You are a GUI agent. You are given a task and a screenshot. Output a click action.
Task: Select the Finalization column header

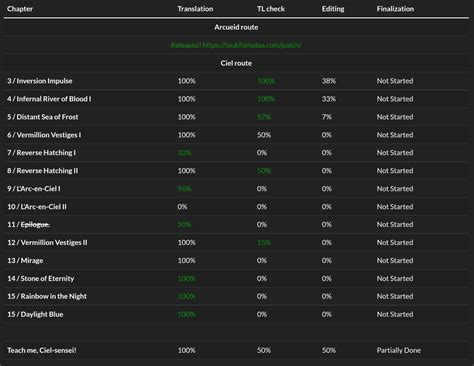(395, 9)
